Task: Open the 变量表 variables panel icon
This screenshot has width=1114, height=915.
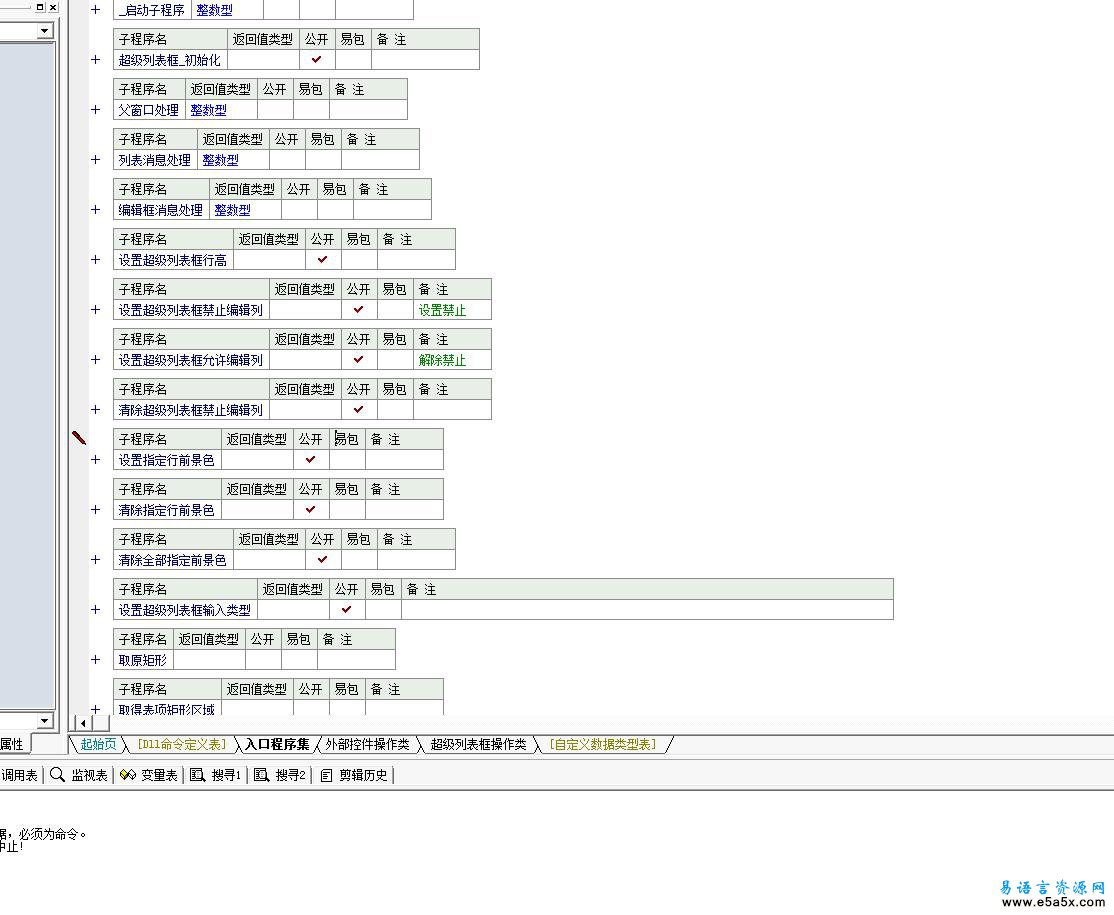Action: coord(127,775)
